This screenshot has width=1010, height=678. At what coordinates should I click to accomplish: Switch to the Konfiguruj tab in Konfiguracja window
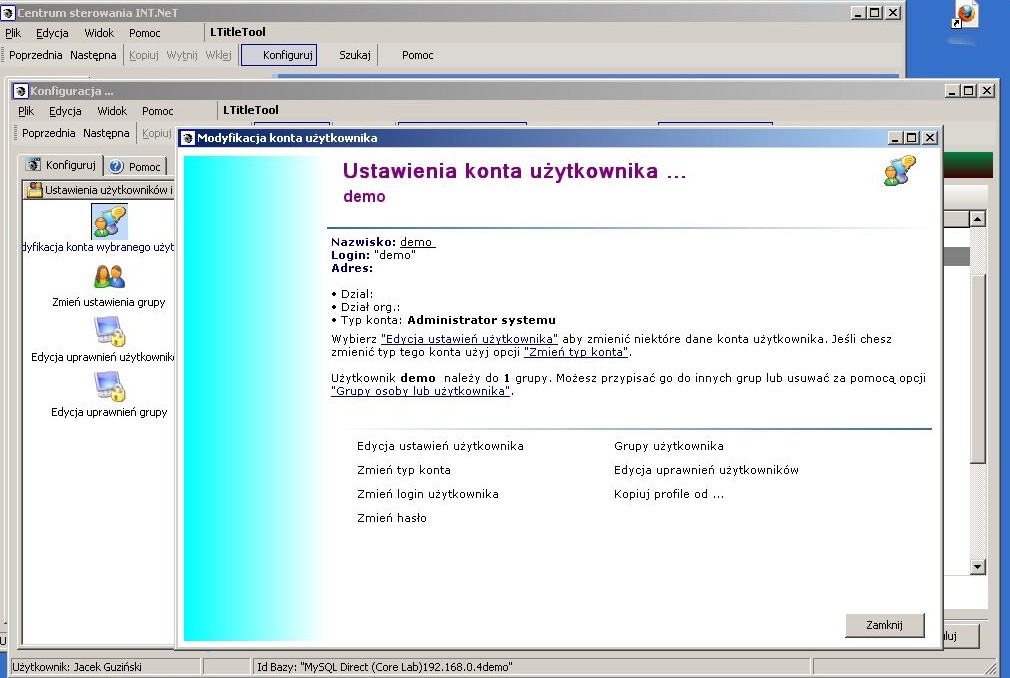point(61,165)
